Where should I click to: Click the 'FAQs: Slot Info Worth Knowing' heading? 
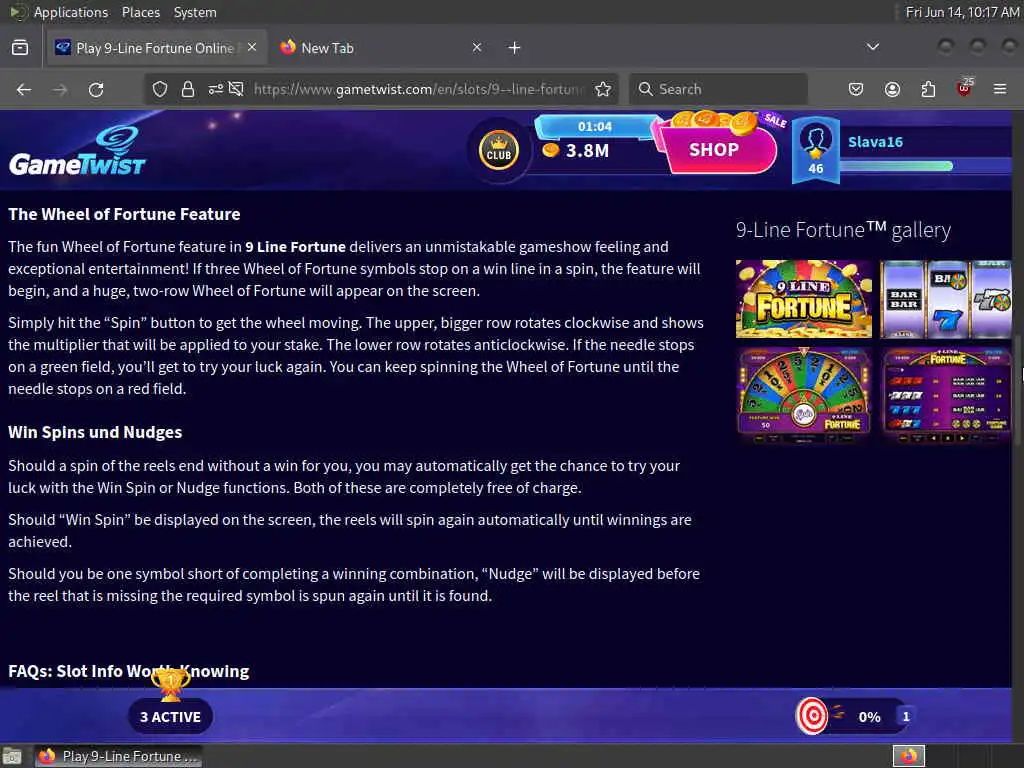pyautogui.click(x=129, y=671)
